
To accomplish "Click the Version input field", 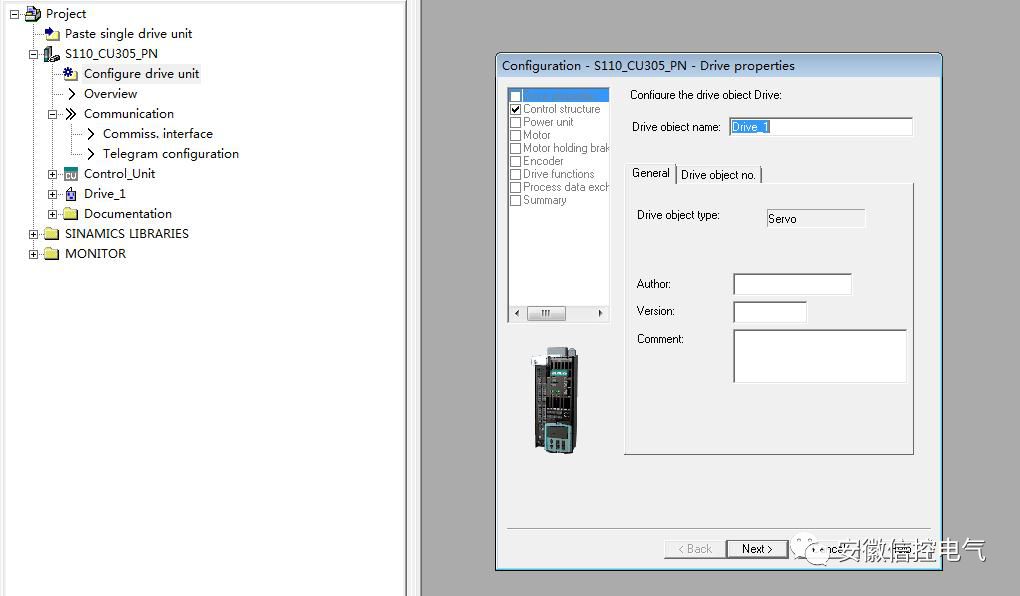I will coord(770,312).
